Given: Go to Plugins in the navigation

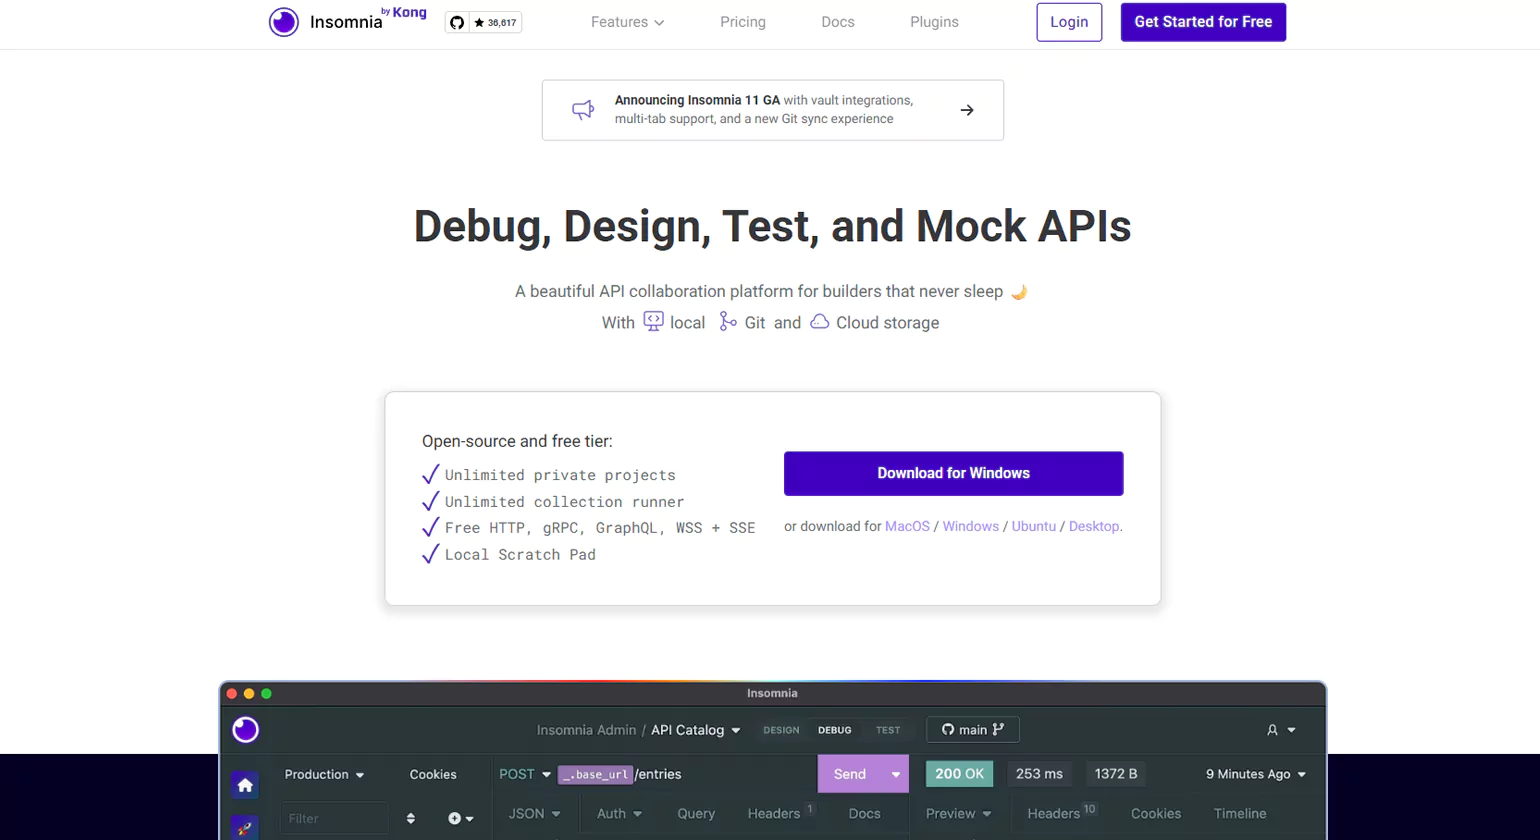Looking at the screenshot, I should (x=934, y=22).
